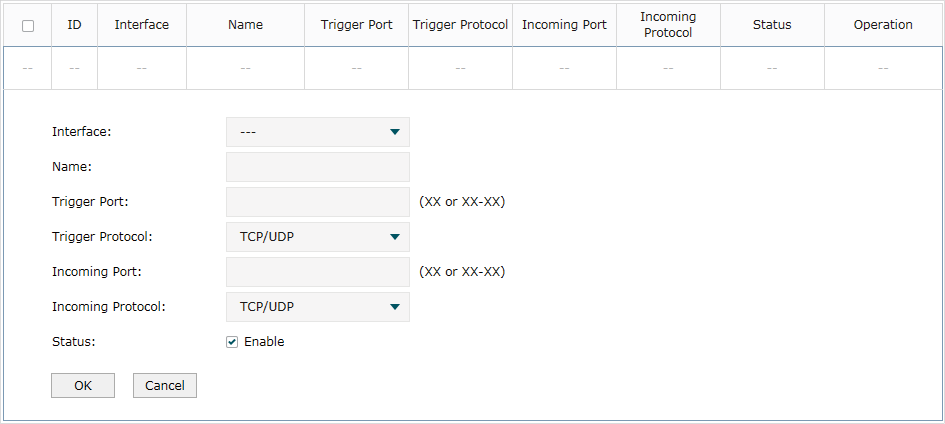
Task: Click the Enable label next to Status
Action: [264, 342]
